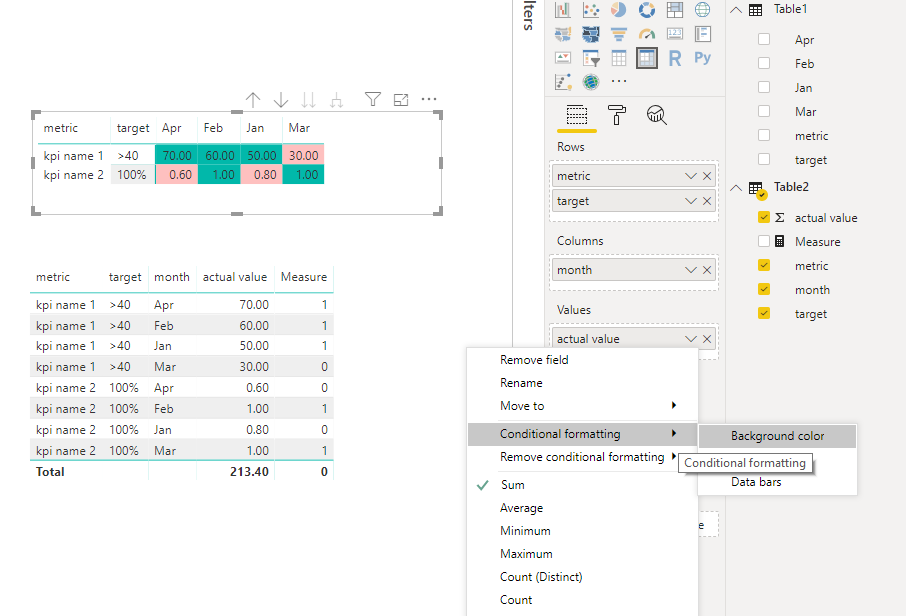Image resolution: width=915 pixels, height=616 pixels.
Task: Check the Measure field in Table2
Action: pyautogui.click(x=764, y=241)
